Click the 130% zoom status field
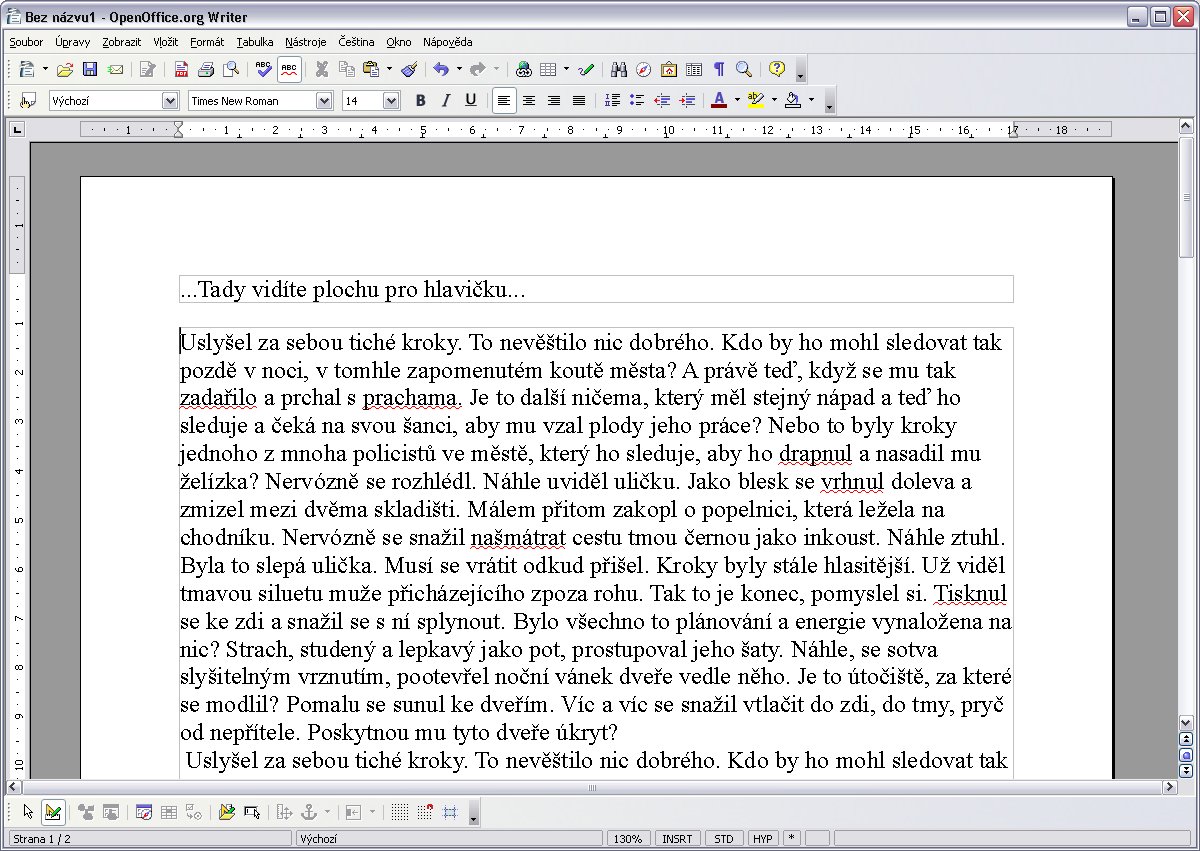Screen dimensions: 1200x851 pos(628,839)
